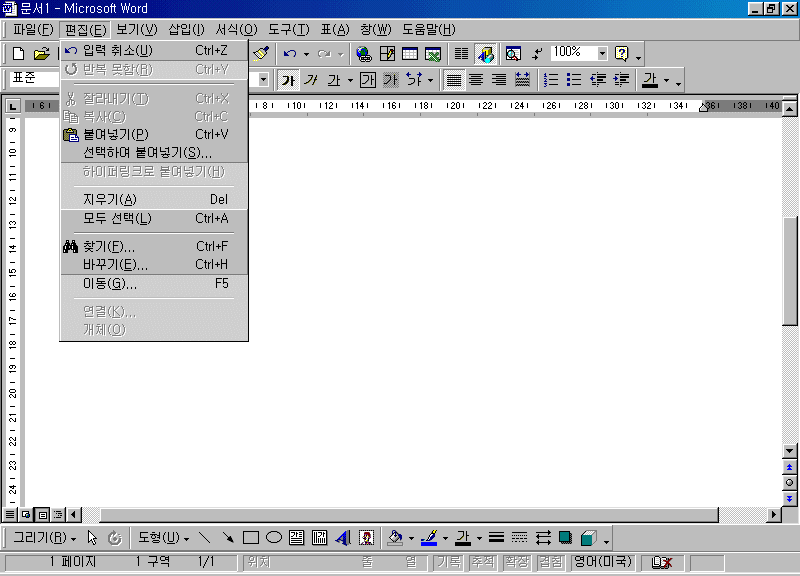
Task: Open the 그리기(R) drawing menu button
Action: pyautogui.click(x=44, y=538)
